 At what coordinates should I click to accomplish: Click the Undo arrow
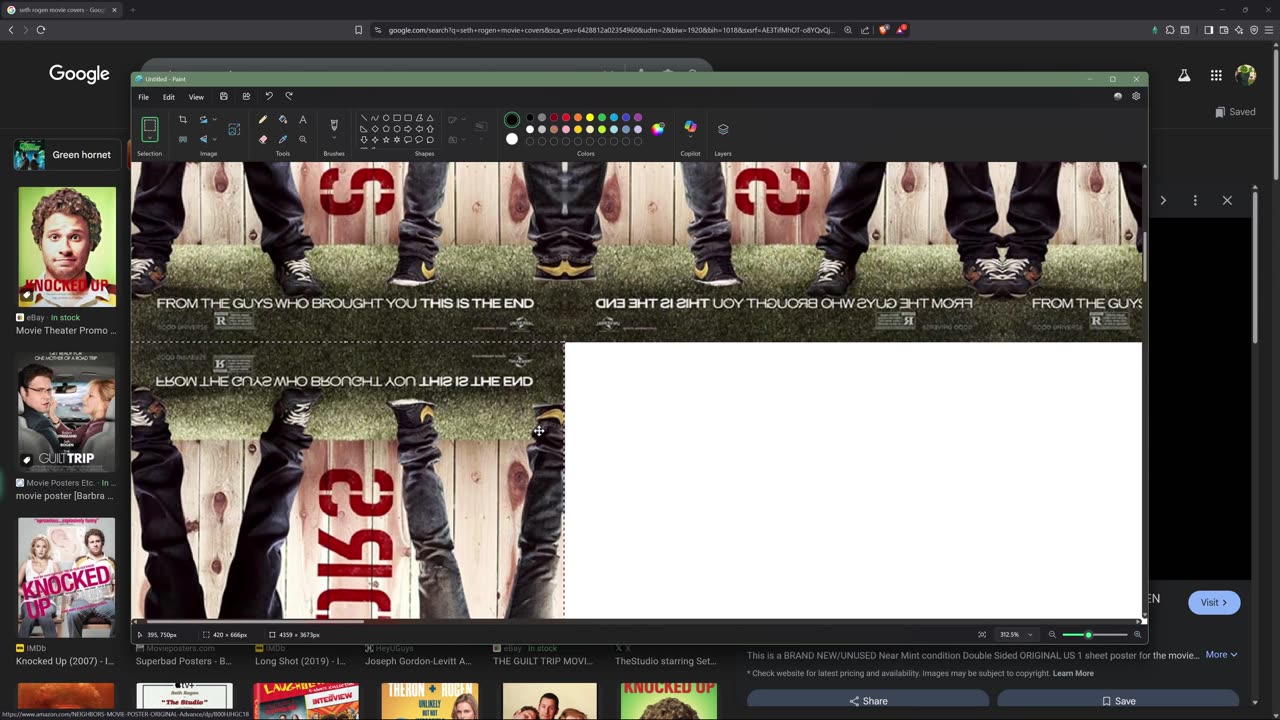[268, 96]
